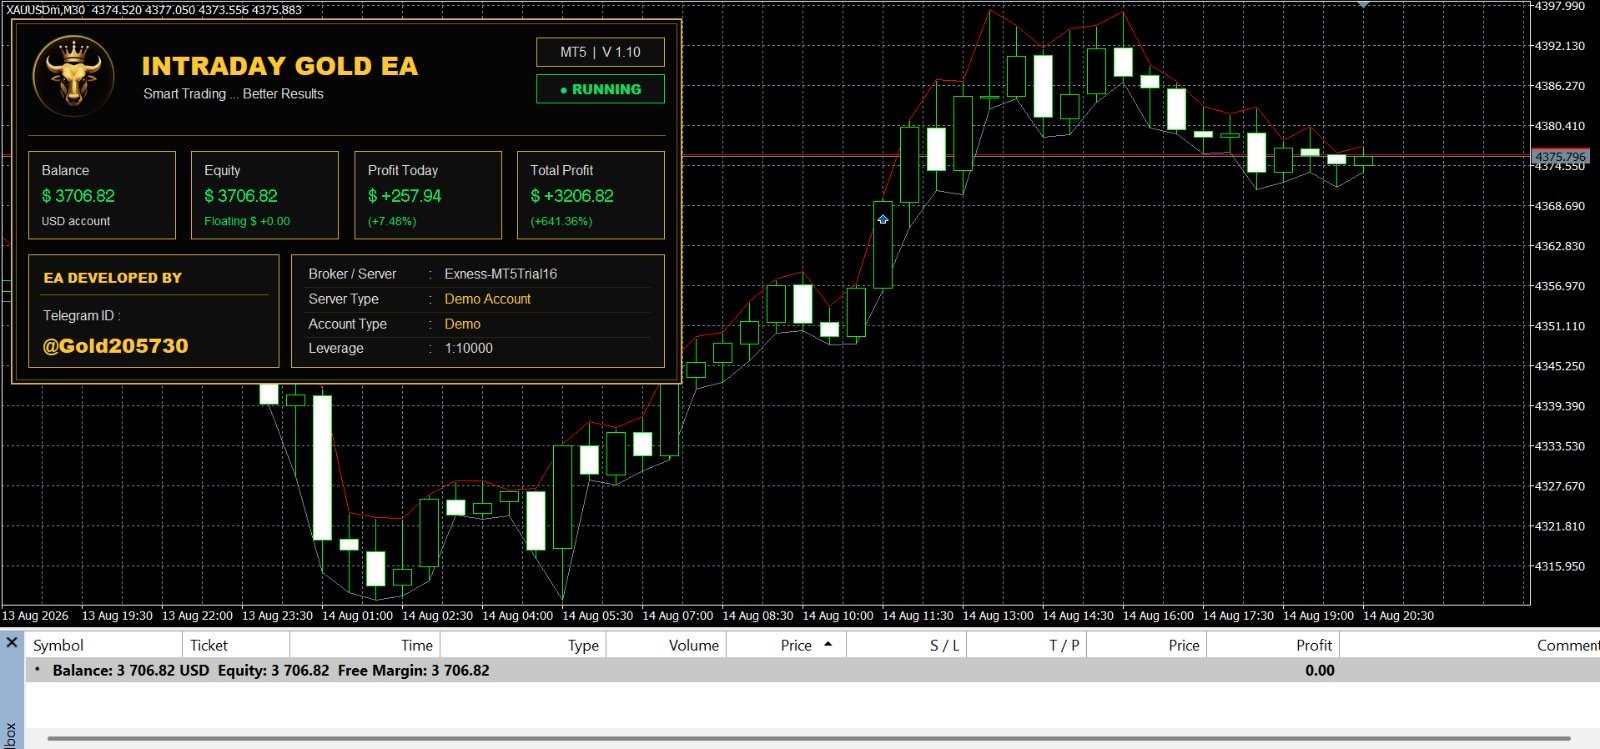The width and height of the screenshot is (1600, 749).
Task: Click the XAUUSDm,M30 chart title text
Action: tap(45, 9)
